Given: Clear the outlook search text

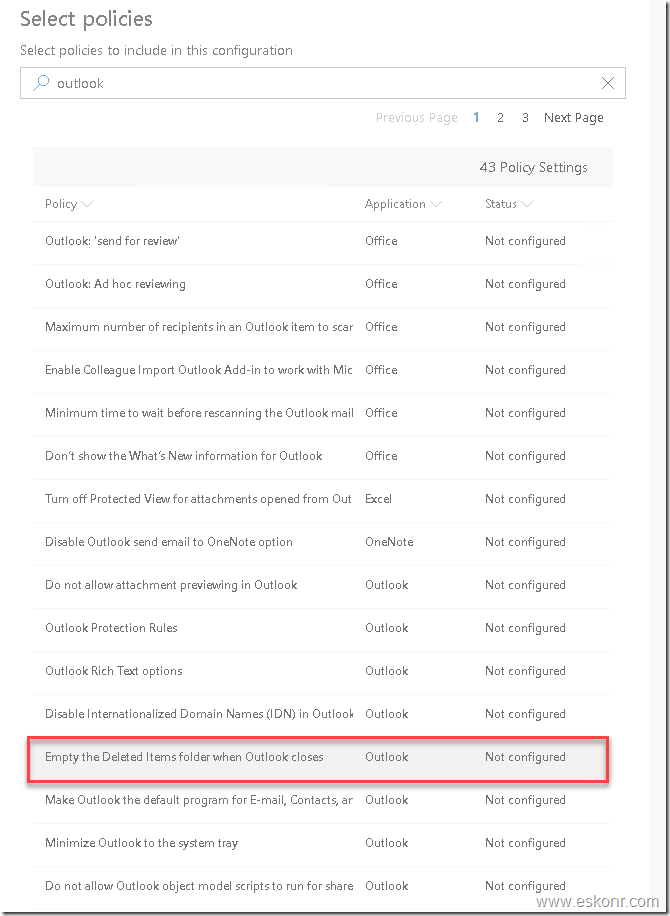Looking at the screenshot, I should coord(607,83).
